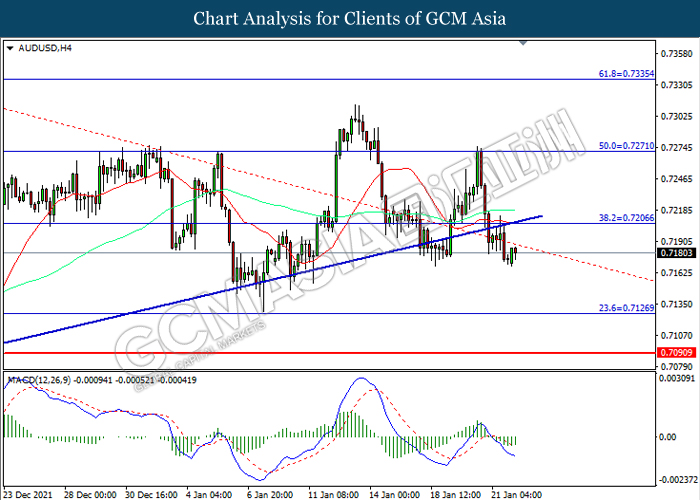
Task: Click the MACD scale zero value 0.00
Action: click(667, 437)
